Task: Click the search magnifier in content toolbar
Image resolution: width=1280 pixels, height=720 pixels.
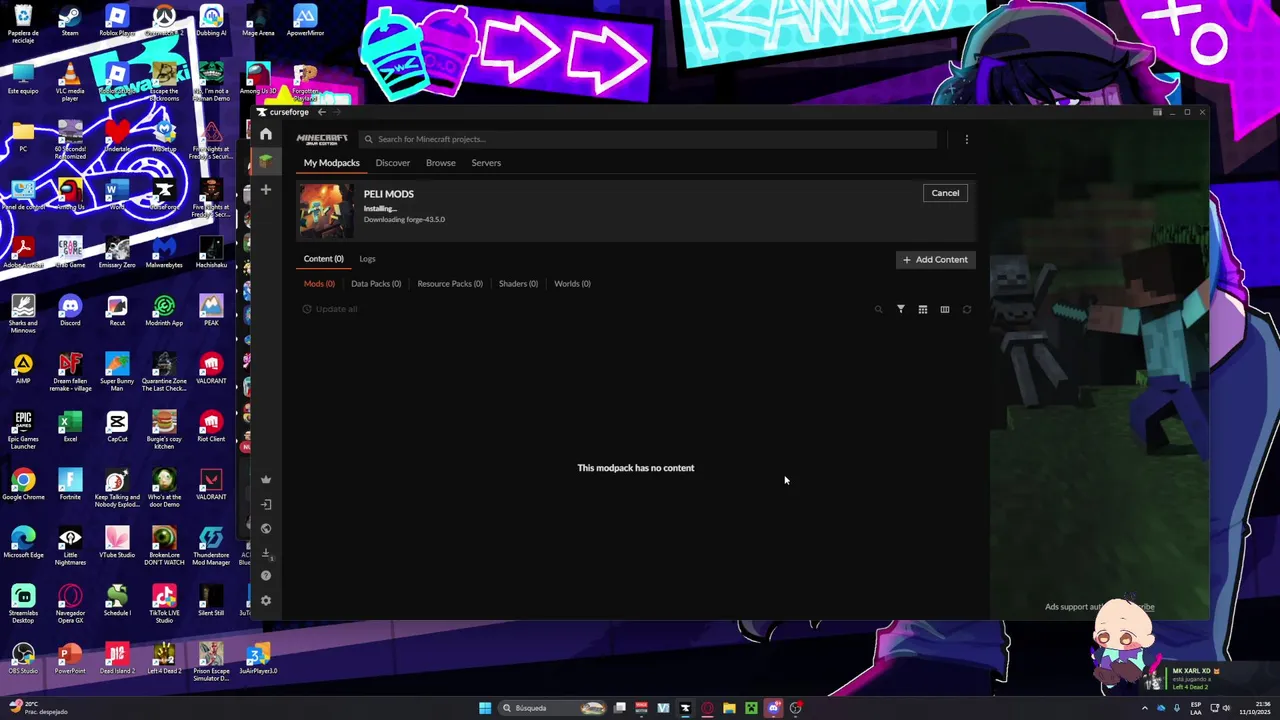Action: [879, 309]
